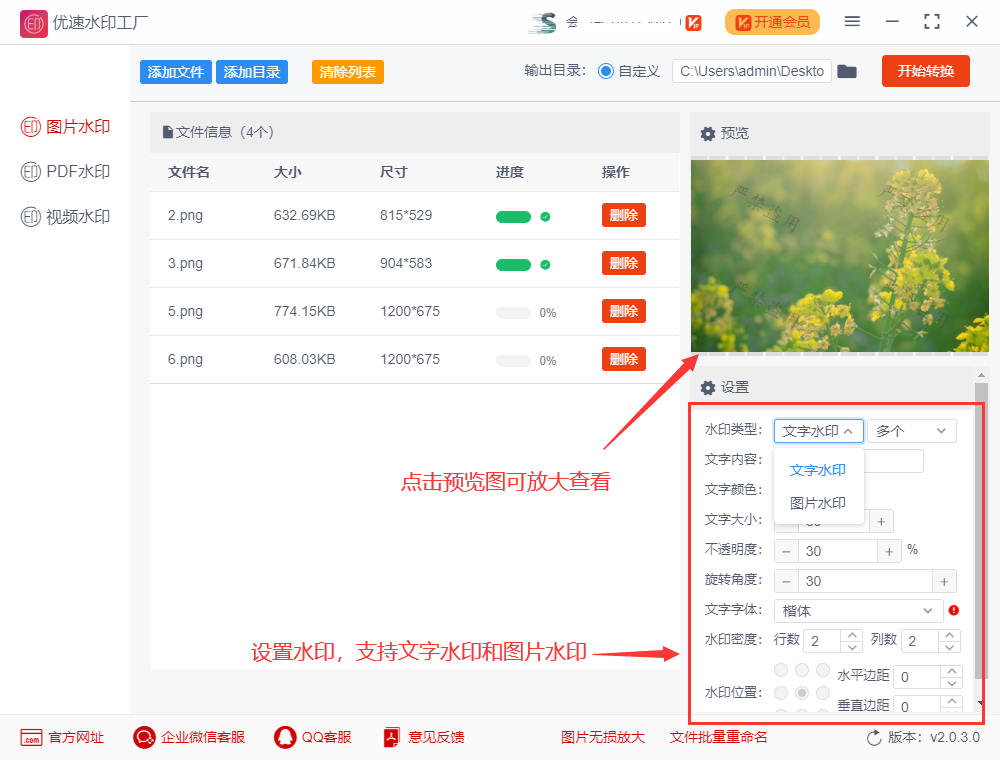
Task: Click the red font warning icon
Action: (x=954, y=610)
